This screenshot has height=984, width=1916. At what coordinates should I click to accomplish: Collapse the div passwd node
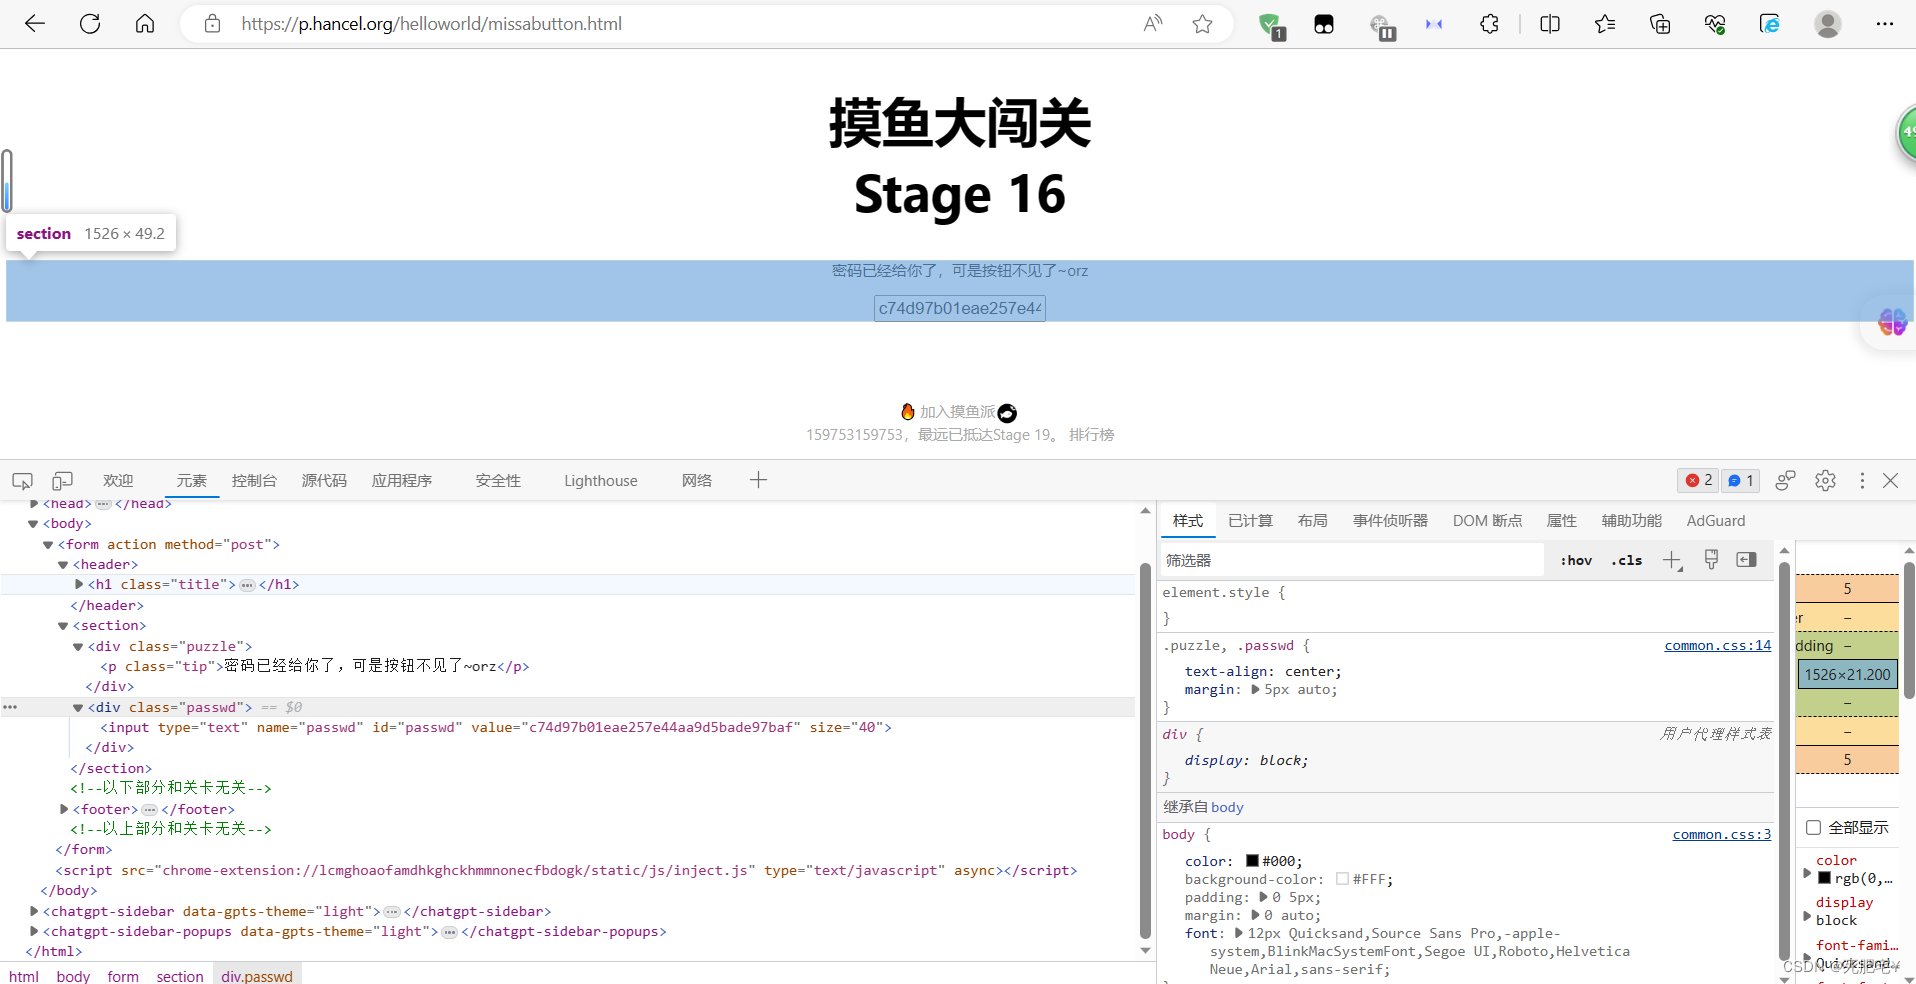(x=78, y=708)
